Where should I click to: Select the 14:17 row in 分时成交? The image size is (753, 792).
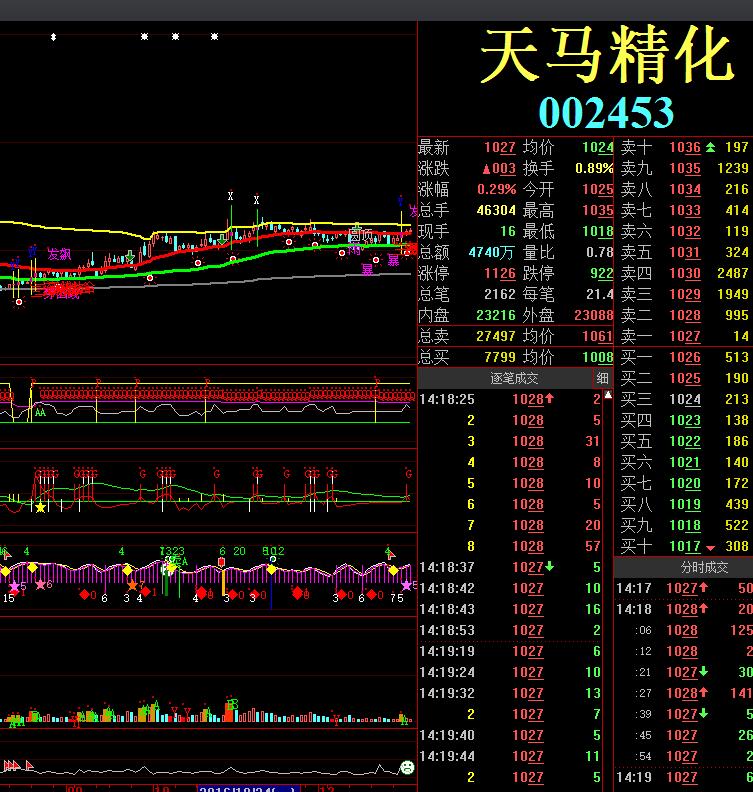684,588
